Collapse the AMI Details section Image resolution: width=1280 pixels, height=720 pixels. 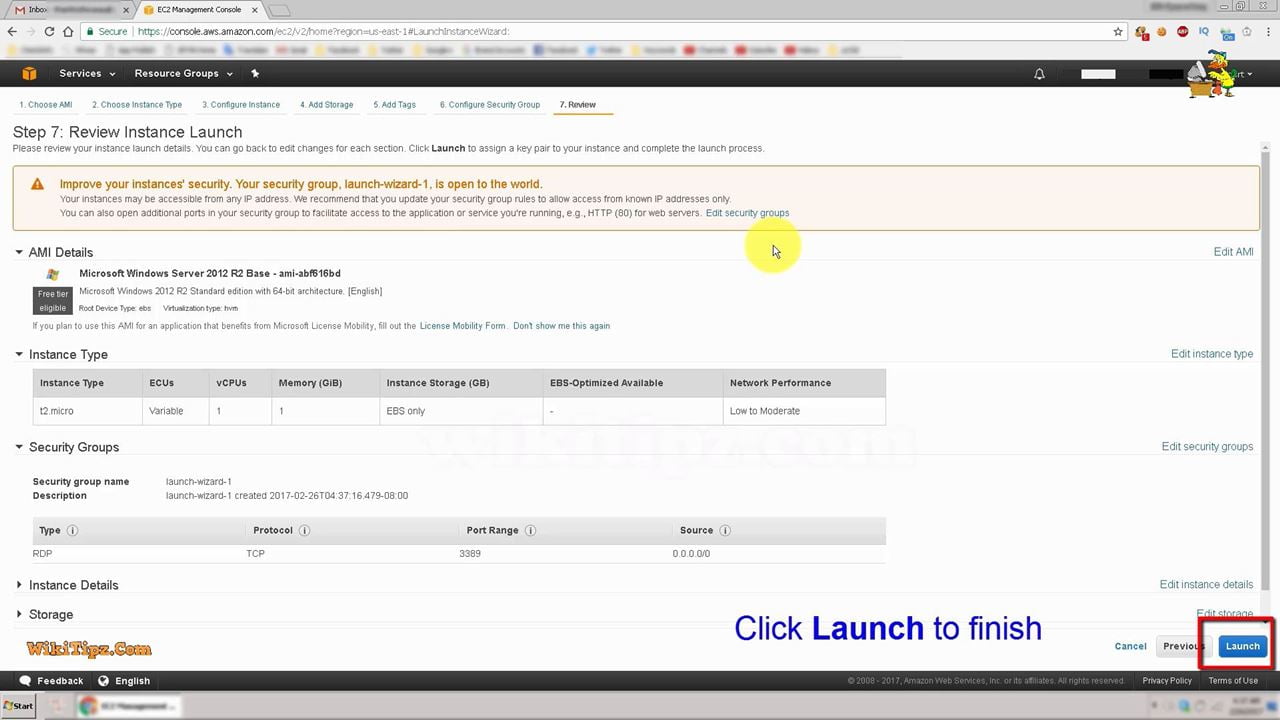pos(19,252)
